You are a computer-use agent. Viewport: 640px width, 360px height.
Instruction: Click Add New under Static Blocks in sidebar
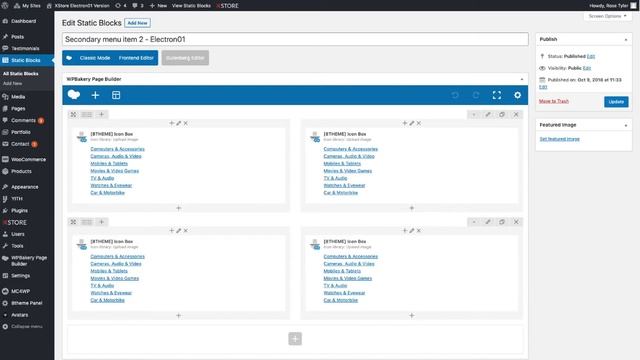[12, 83]
